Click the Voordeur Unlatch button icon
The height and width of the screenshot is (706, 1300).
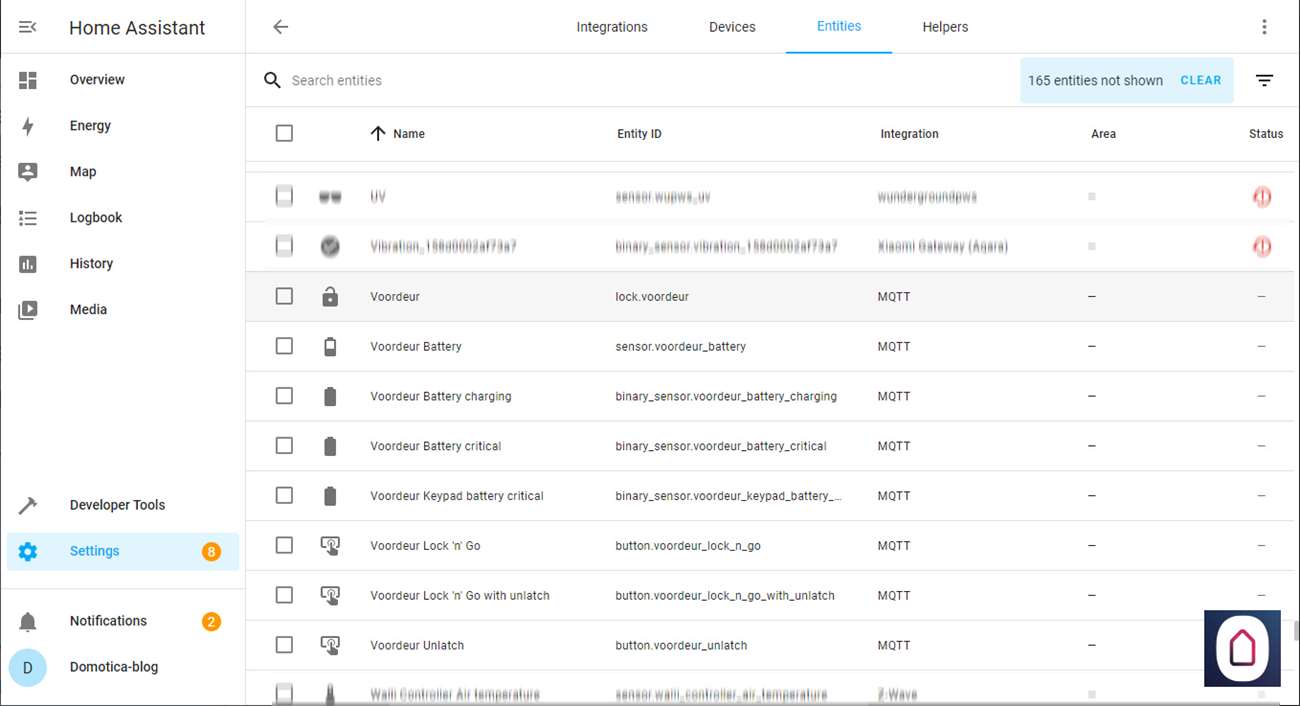[x=330, y=645]
